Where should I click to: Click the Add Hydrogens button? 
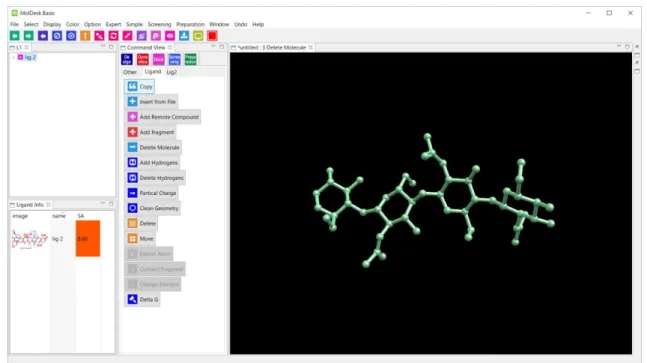[152, 163]
